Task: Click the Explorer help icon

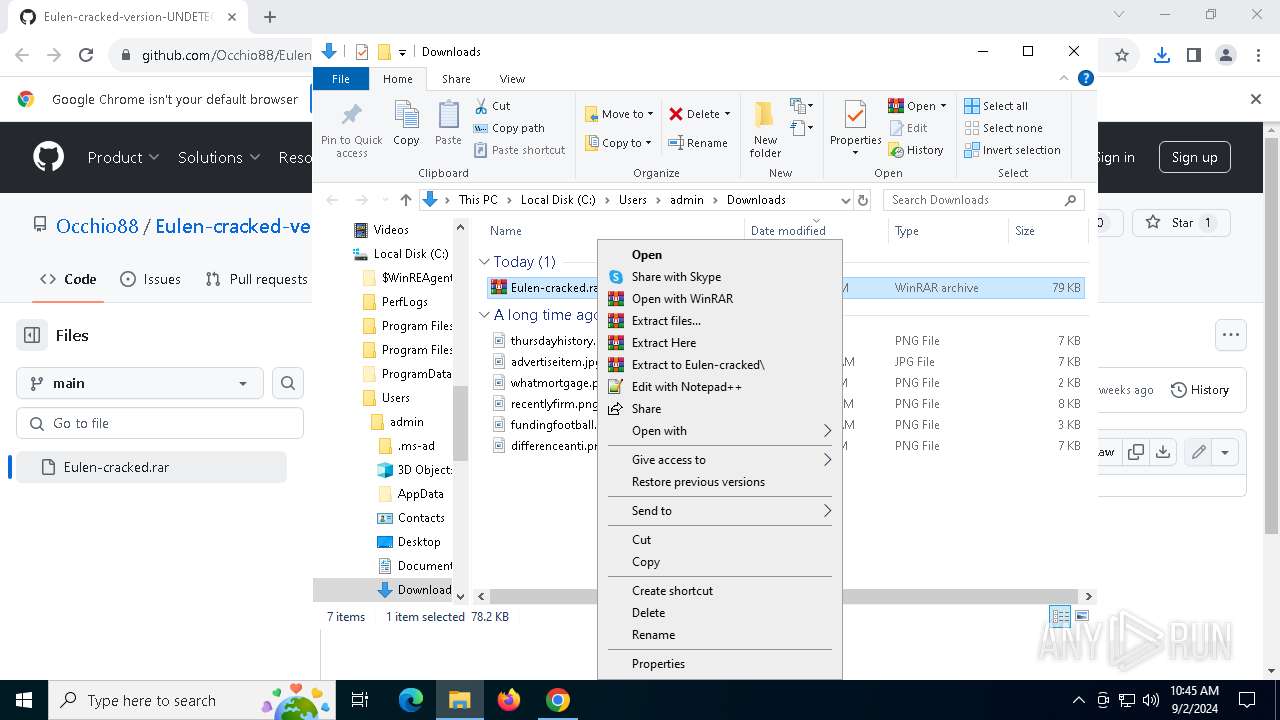Action: (1085, 78)
